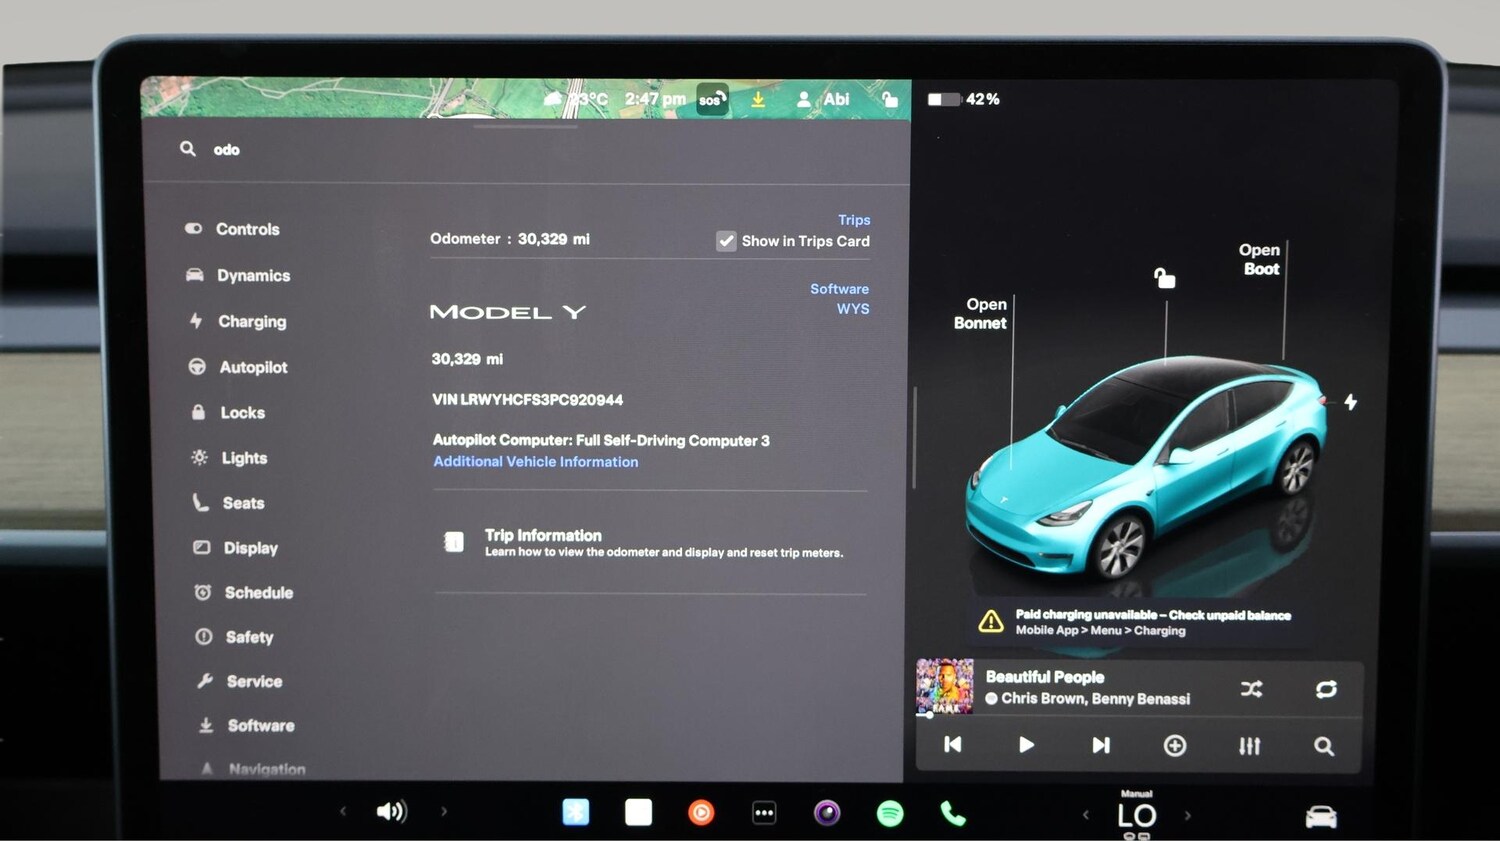Screen dimensions: 1500x841
Task: Select Autopilot in the settings sidebar
Action: 238,367
